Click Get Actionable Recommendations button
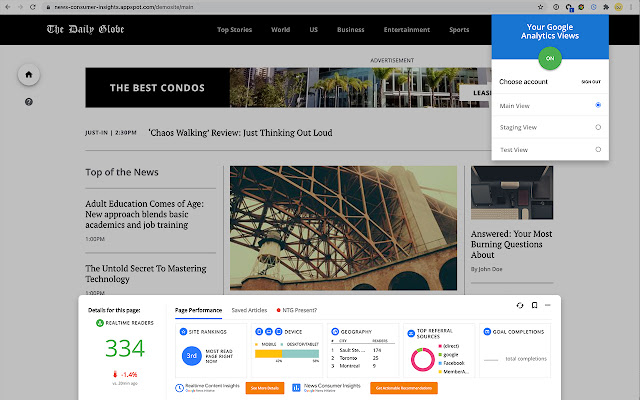 coord(404,387)
